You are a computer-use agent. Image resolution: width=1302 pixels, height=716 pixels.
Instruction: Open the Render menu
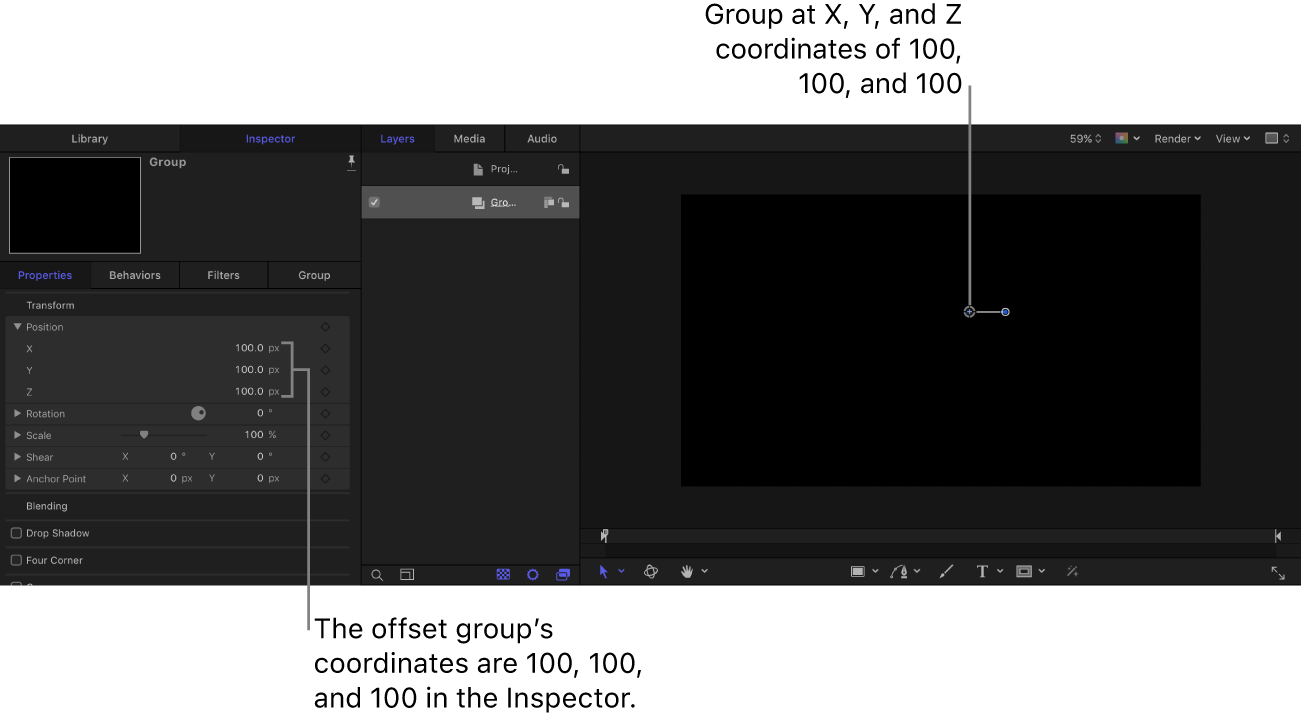[1176, 138]
